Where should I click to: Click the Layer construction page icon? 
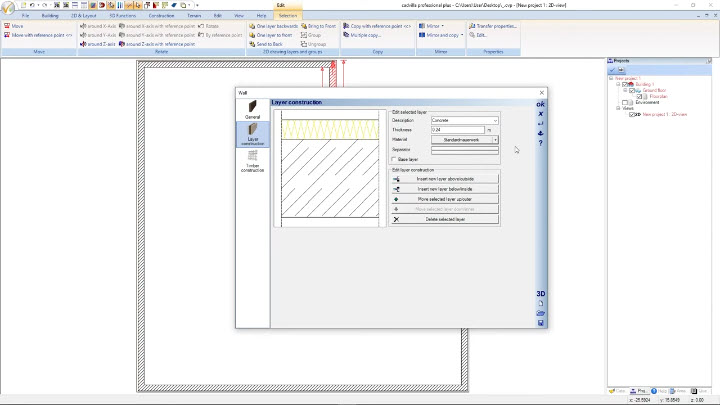coord(252,132)
